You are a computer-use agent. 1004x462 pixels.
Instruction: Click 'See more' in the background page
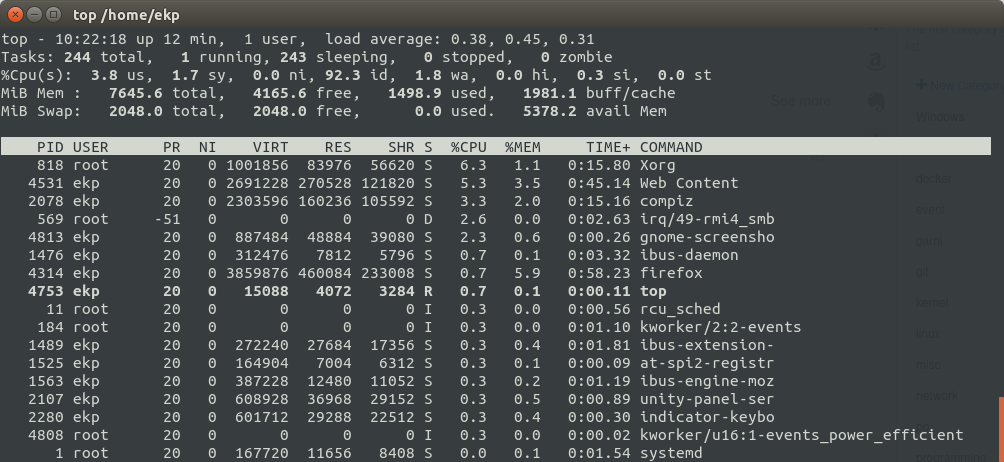tap(800, 101)
